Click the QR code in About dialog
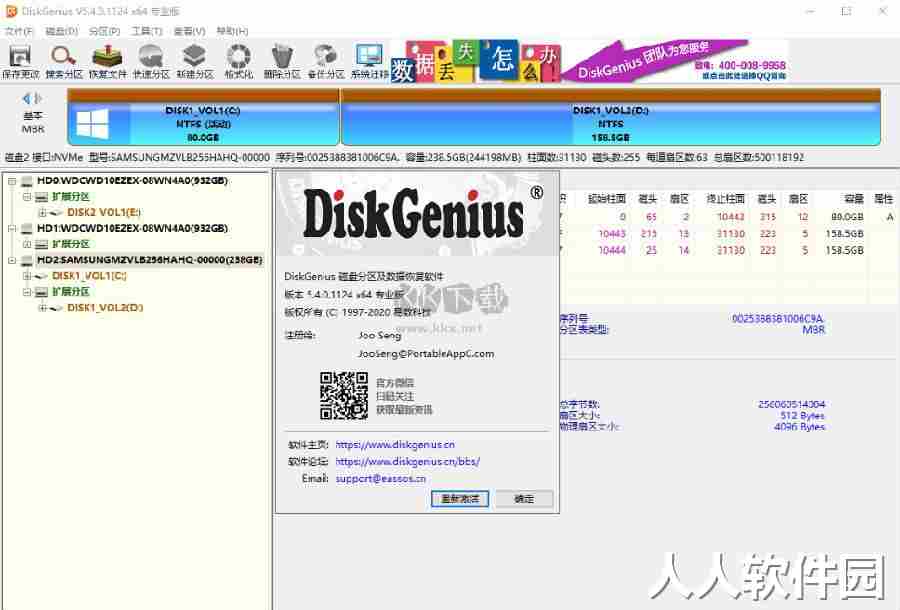Image resolution: width=900 pixels, height=610 pixels. point(344,395)
